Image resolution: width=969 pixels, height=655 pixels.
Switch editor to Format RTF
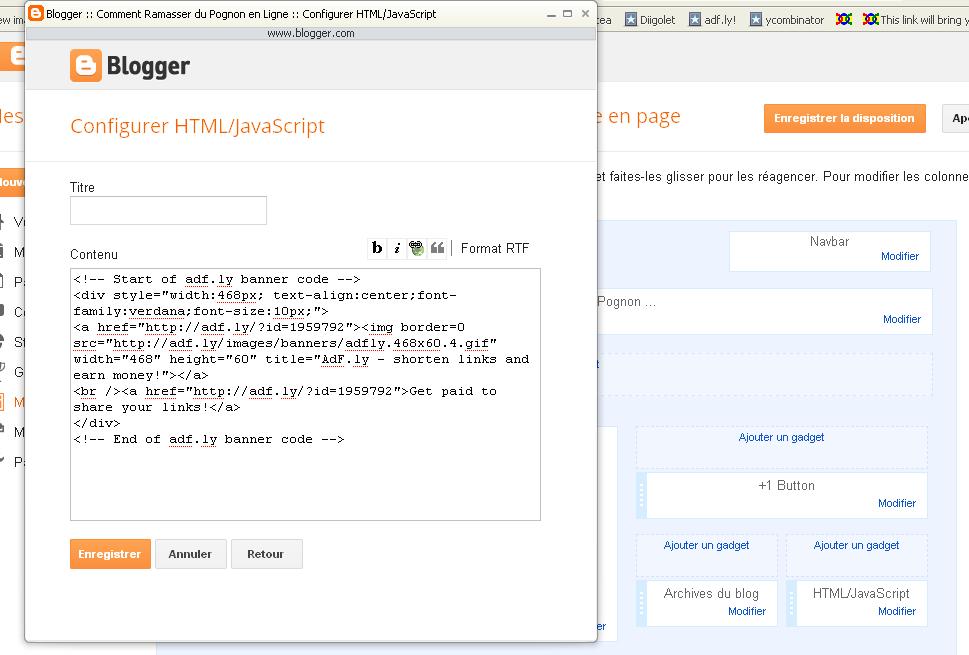point(494,248)
